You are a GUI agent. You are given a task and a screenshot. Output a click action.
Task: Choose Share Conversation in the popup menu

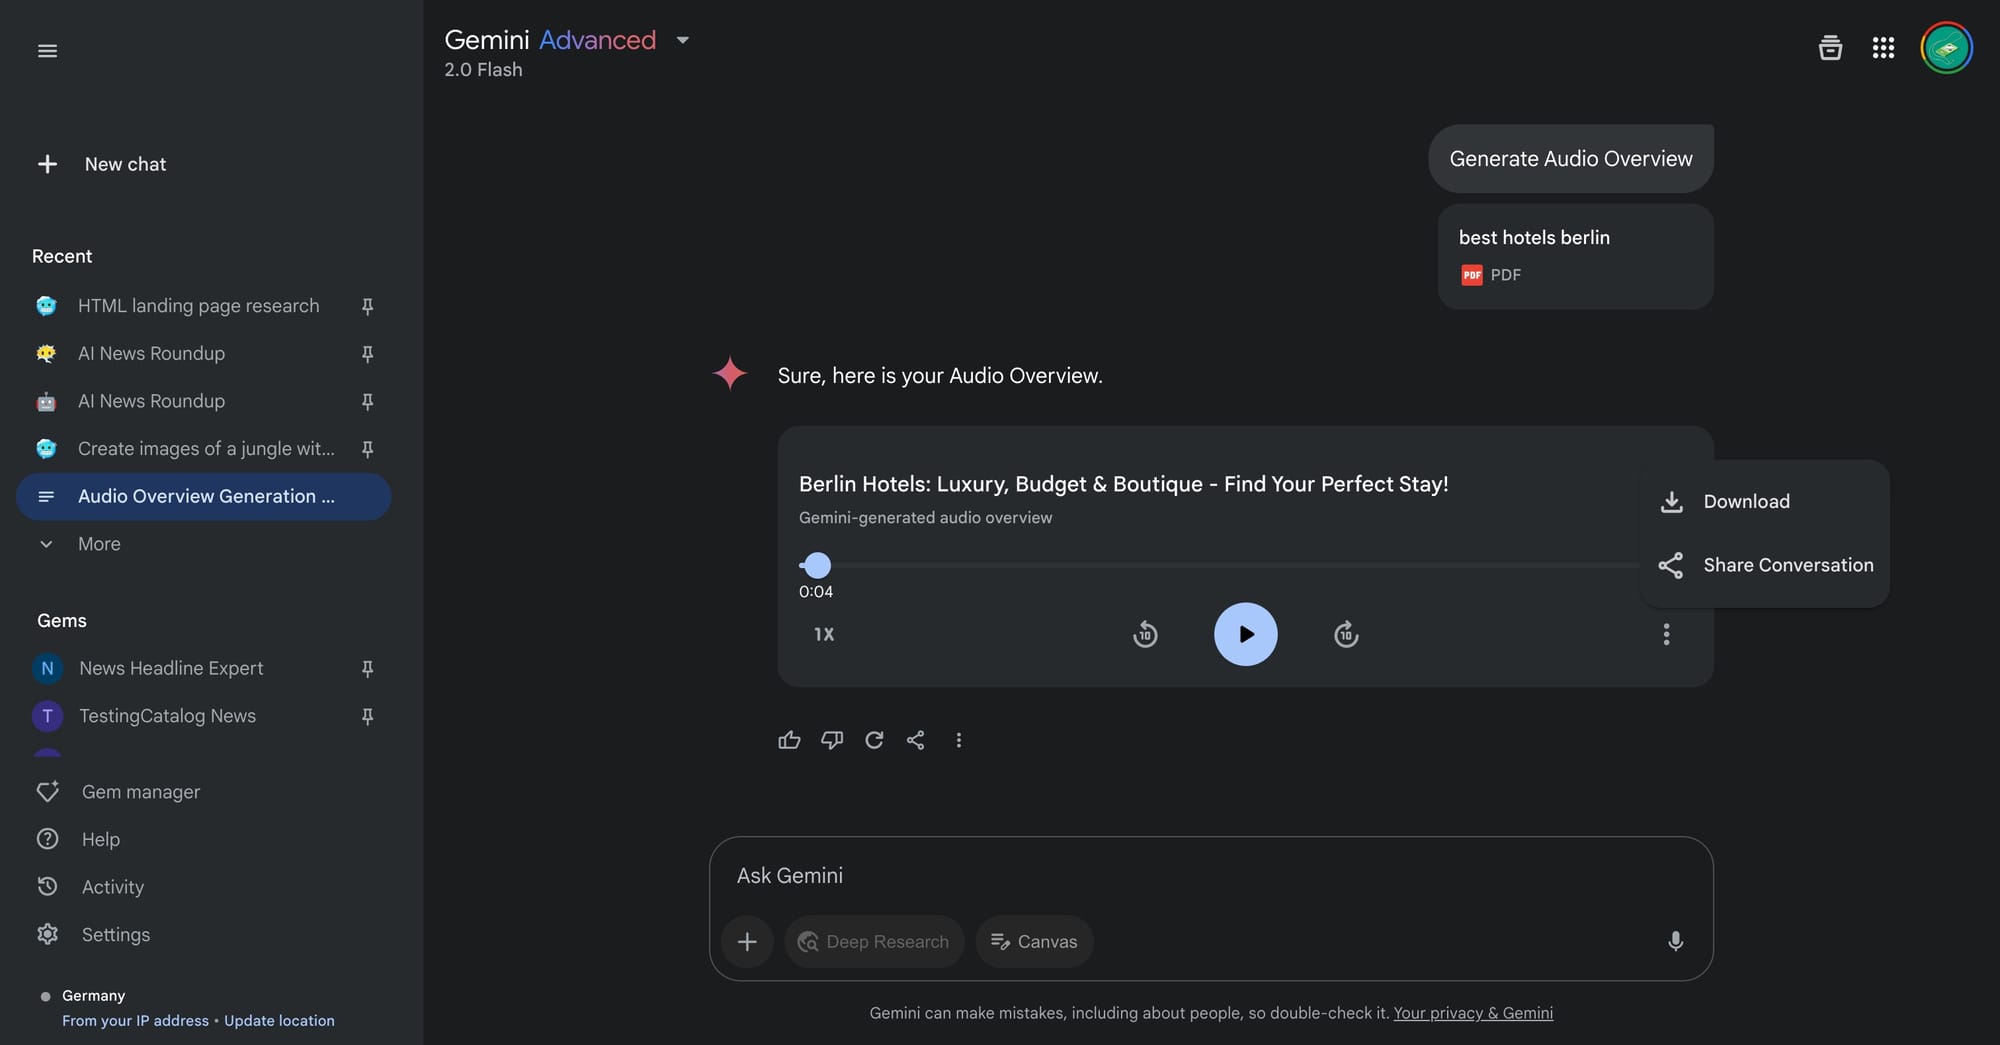1787,565
